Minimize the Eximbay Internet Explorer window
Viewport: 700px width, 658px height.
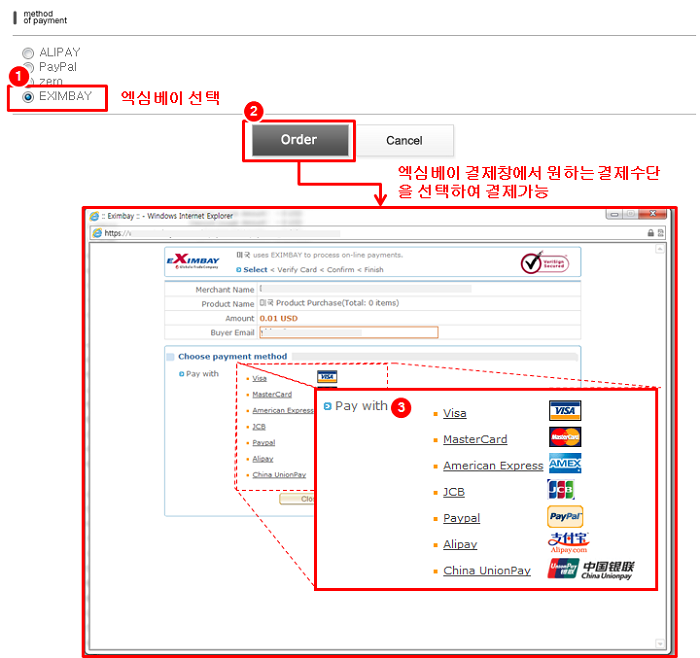[x=614, y=215]
